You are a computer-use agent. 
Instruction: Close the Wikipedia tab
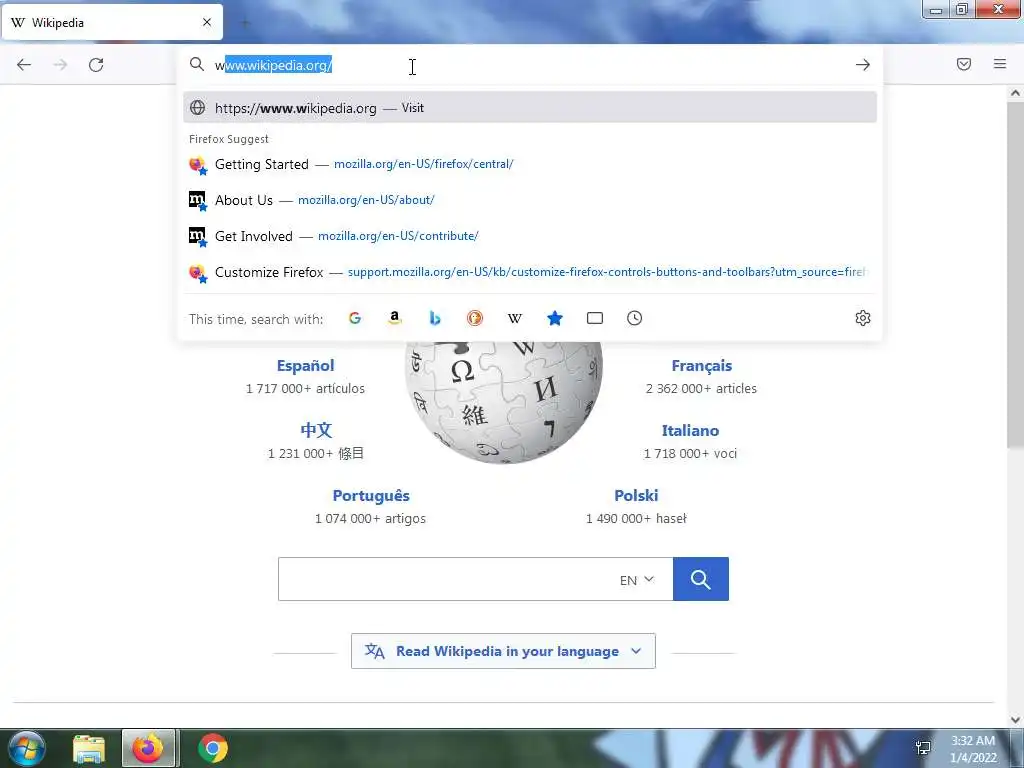click(207, 22)
